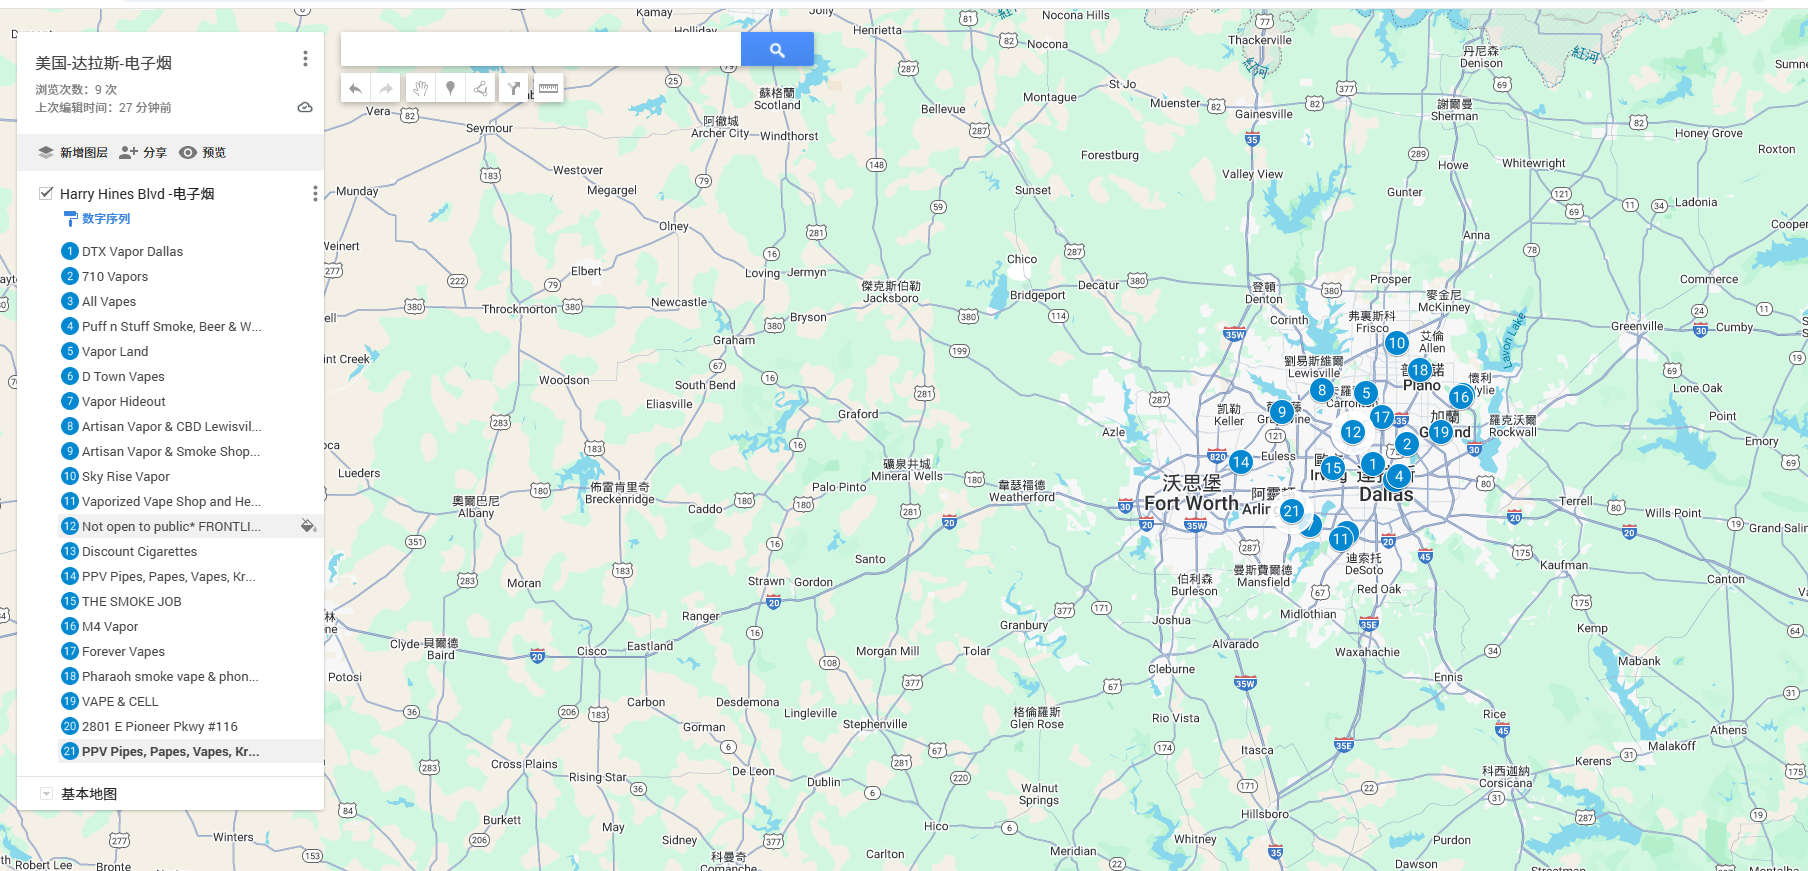Image resolution: width=1808 pixels, height=871 pixels.
Task: Expand the 基本地图 base map section
Action: [46, 793]
